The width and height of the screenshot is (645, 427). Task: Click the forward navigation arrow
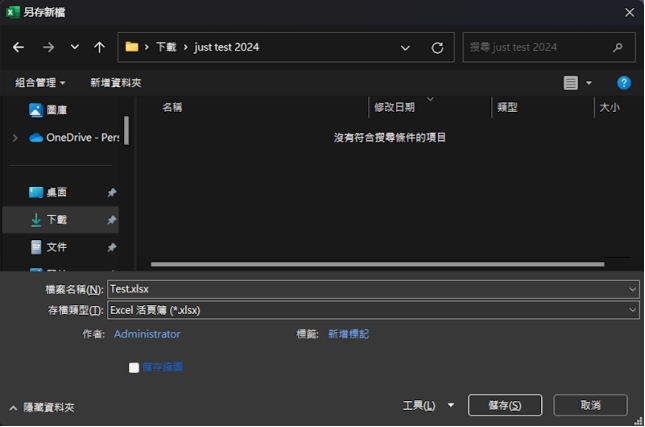tap(48, 47)
